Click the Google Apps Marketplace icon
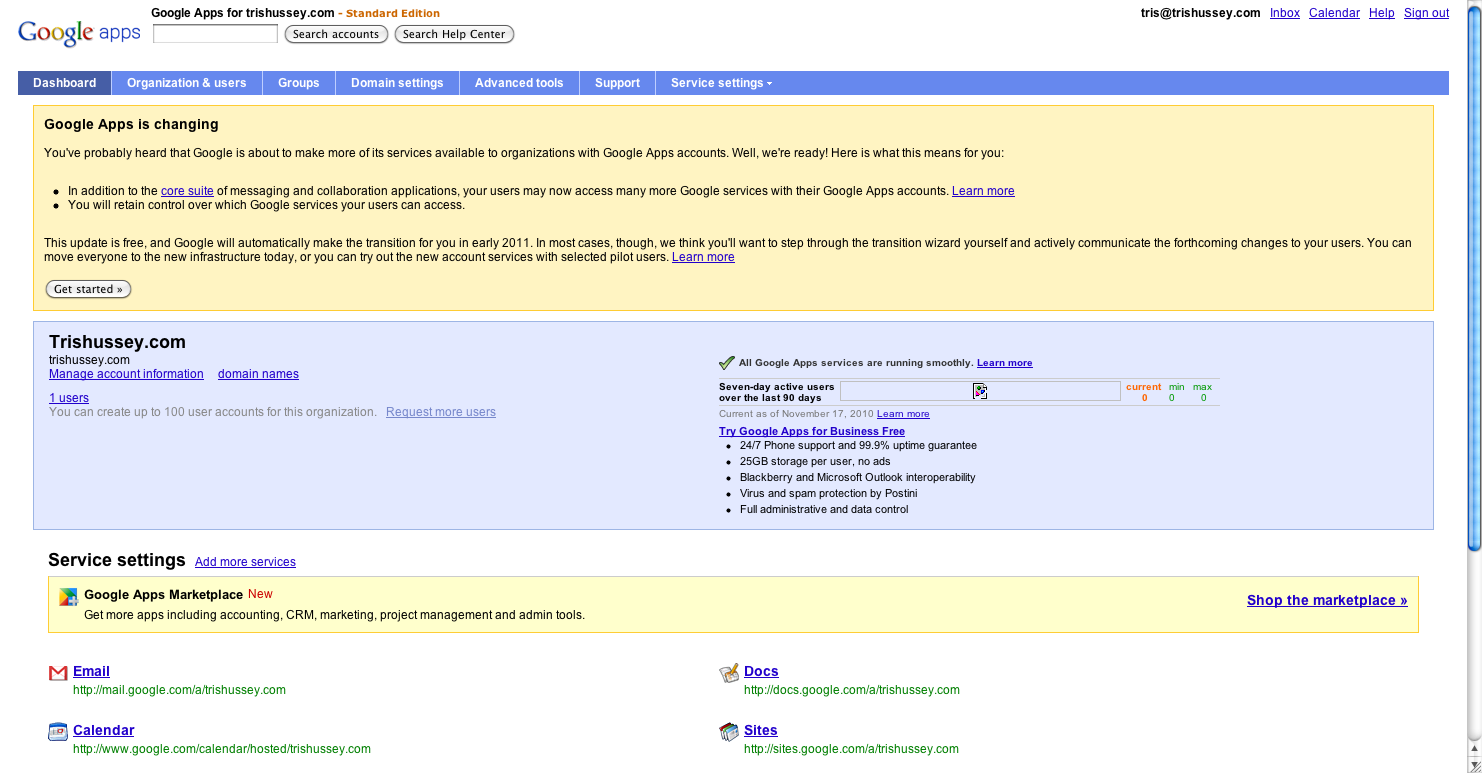Viewport: 1482px width, 773px height. (x=68, y=597)
